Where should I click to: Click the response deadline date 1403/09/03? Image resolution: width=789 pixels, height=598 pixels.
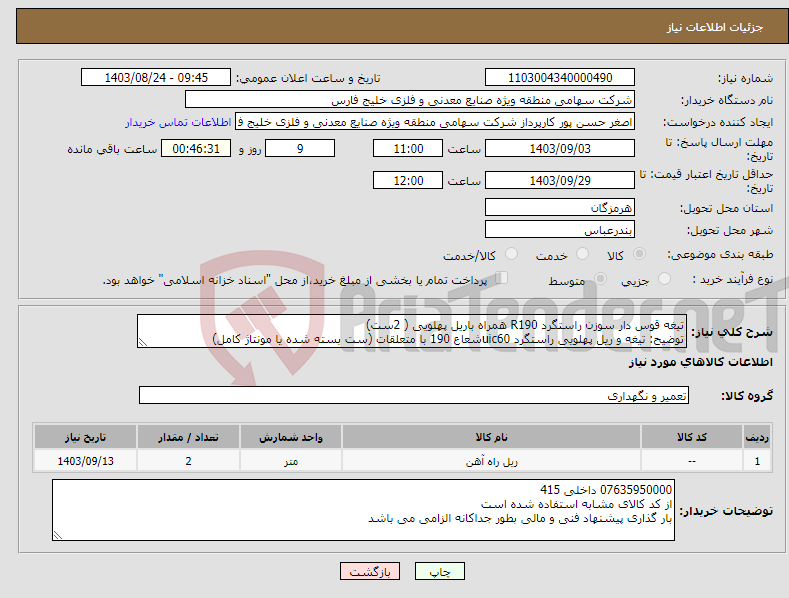560,148
